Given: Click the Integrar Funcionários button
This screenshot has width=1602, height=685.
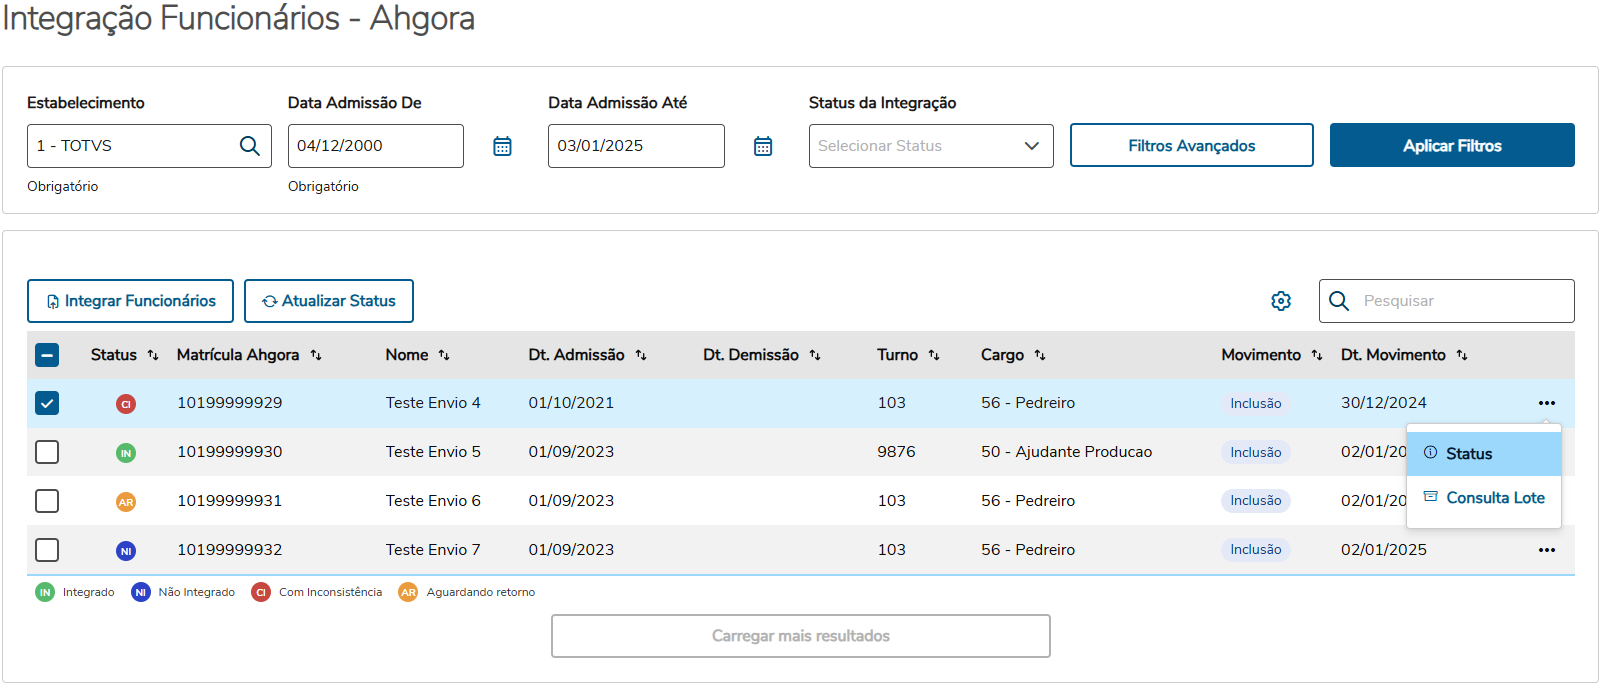Looking at the screenshot, I should point(130,301).
